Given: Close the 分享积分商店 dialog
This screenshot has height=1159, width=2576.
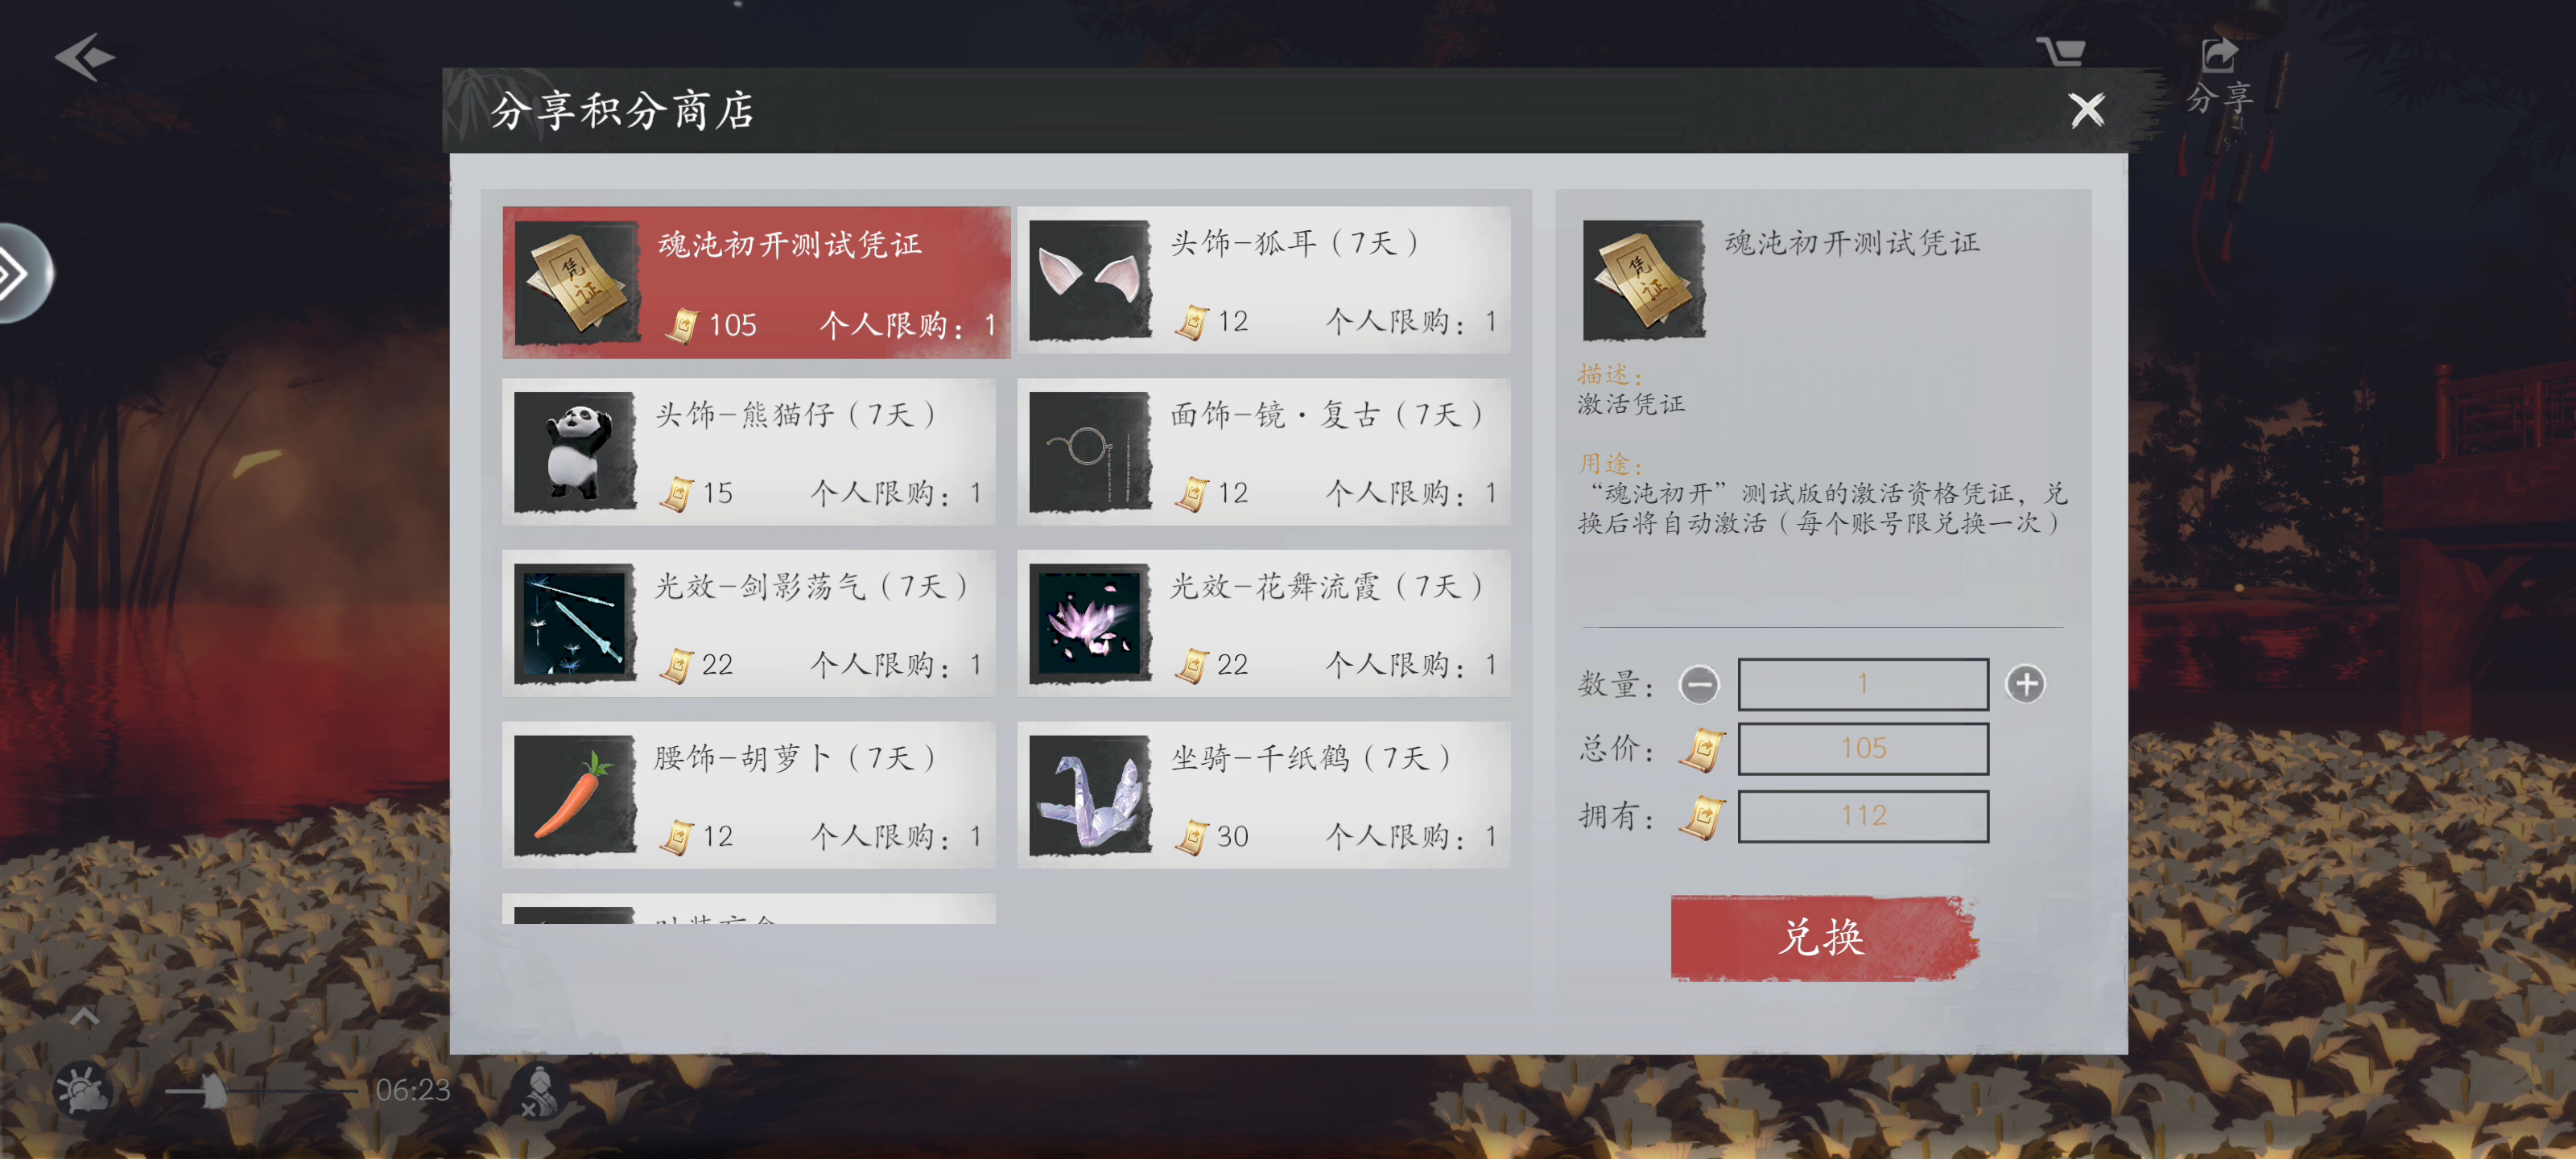Looking at the screenshot, I should [x=2087, y=109].
